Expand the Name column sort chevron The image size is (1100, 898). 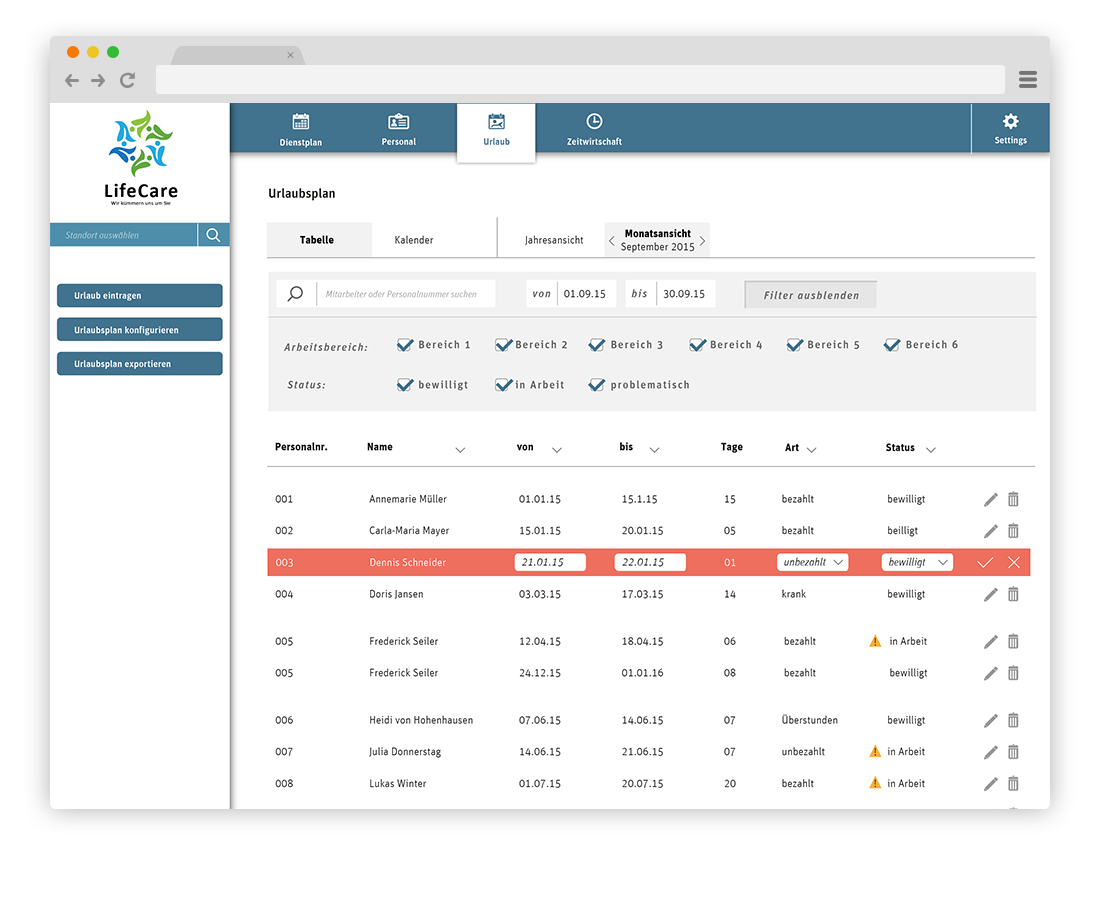(460, 450)
